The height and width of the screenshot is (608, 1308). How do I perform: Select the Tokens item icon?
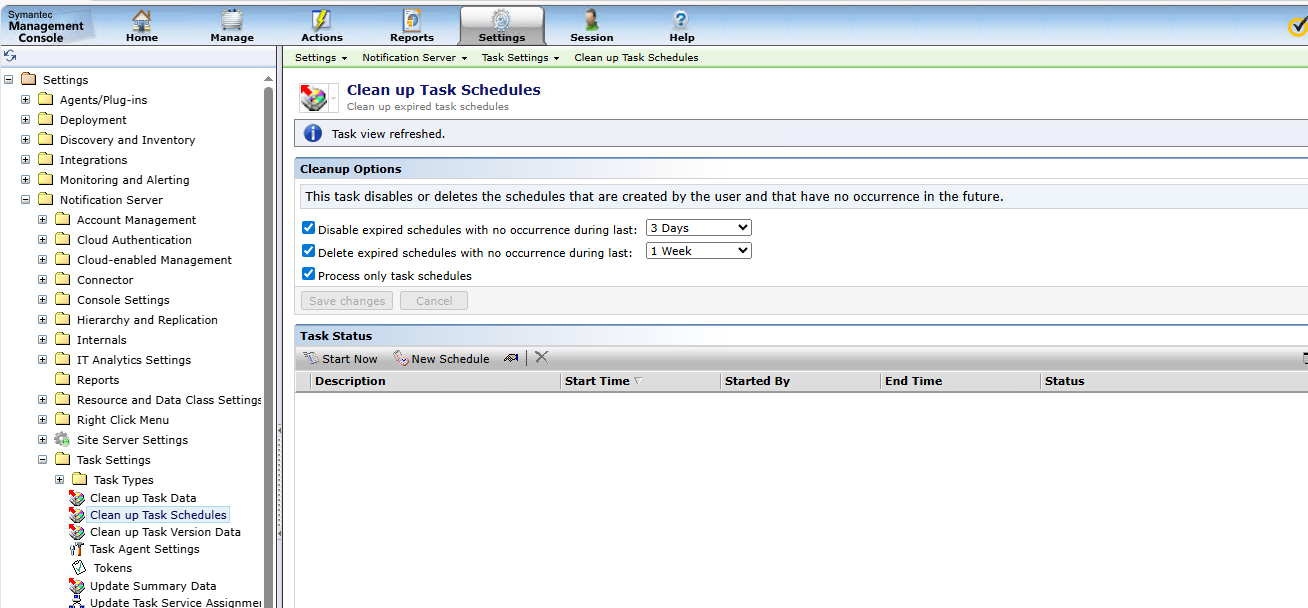pyautogui.click(x=79, y=568)
